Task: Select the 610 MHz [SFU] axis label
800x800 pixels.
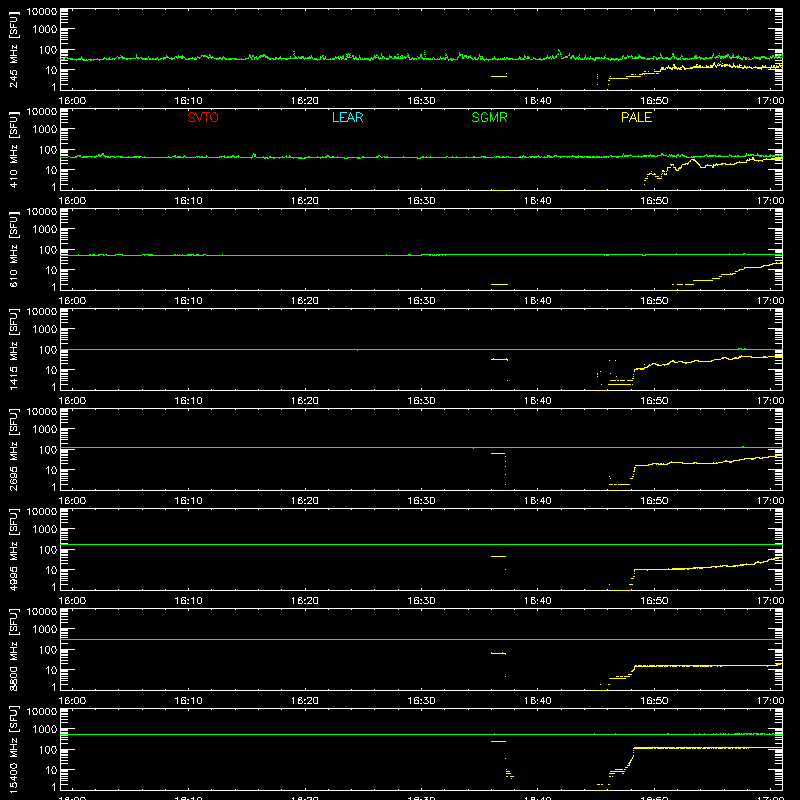Action: [14, 250]
